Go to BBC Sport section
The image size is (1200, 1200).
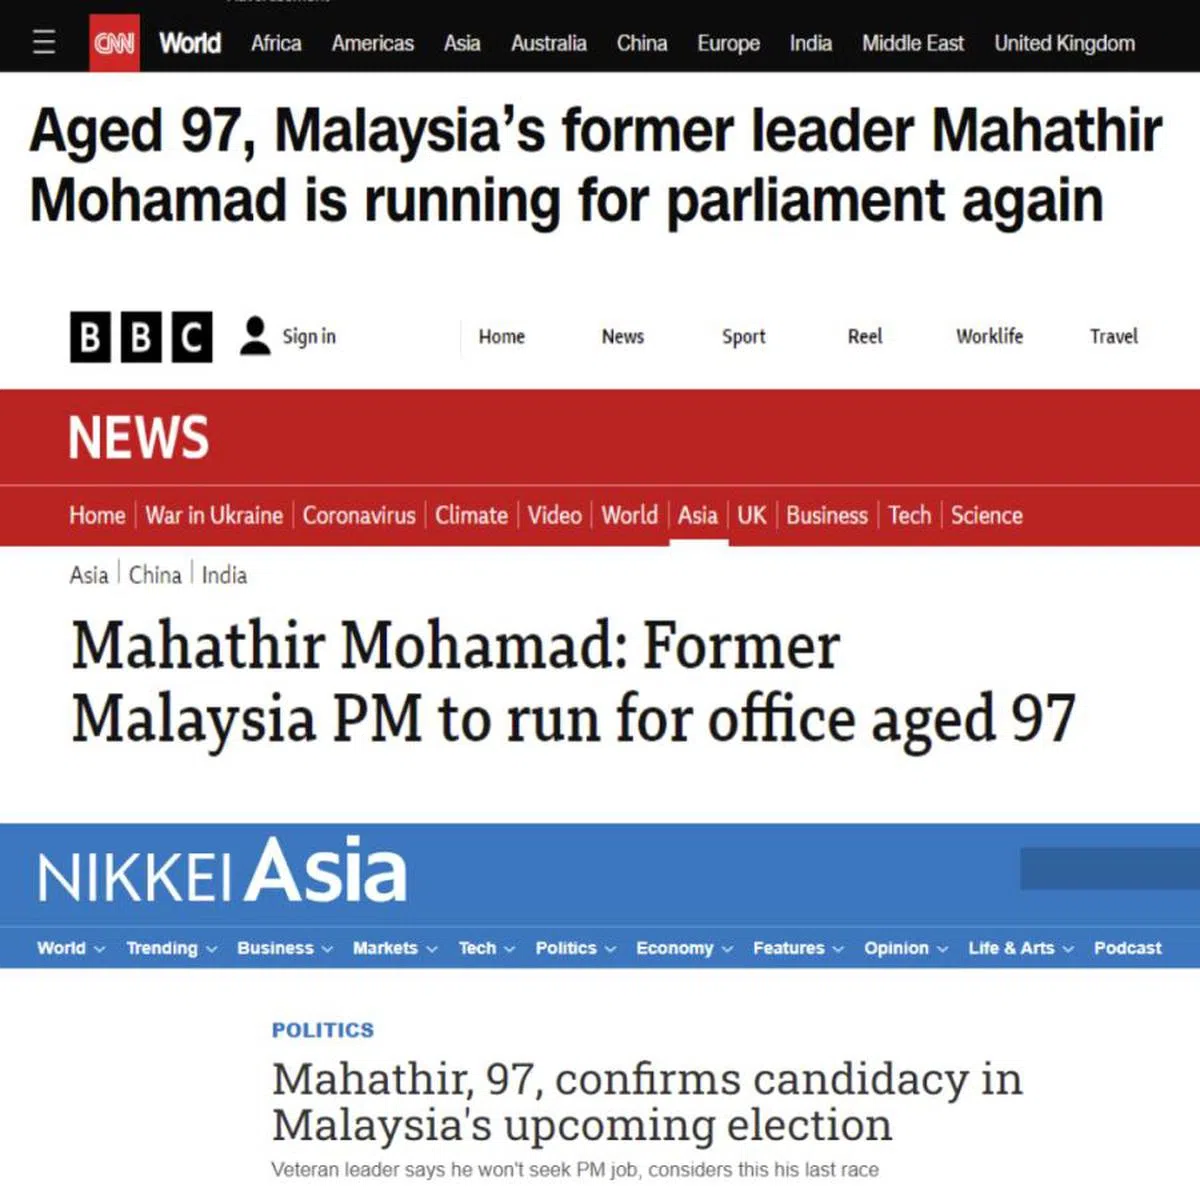pos(743,336)
